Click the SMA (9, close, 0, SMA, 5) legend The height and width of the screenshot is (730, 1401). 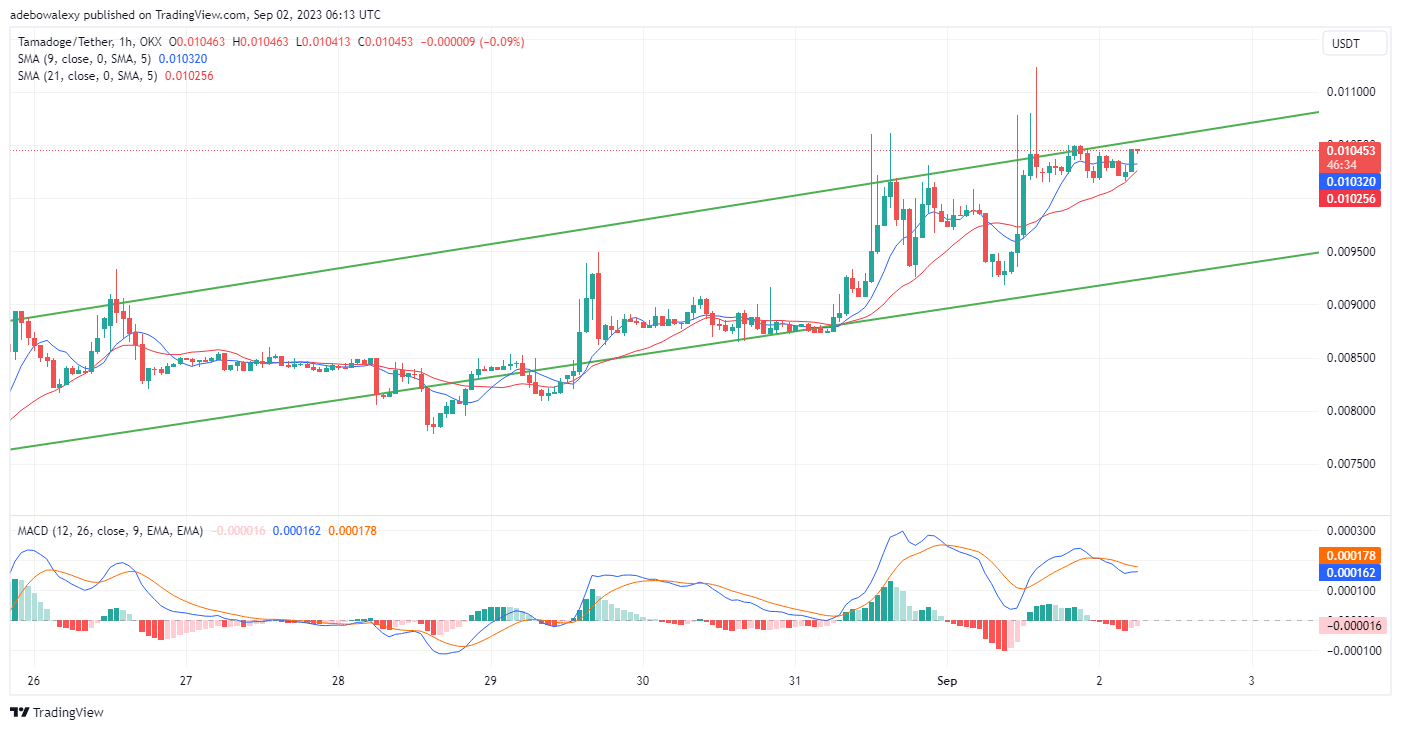[85, 59]
